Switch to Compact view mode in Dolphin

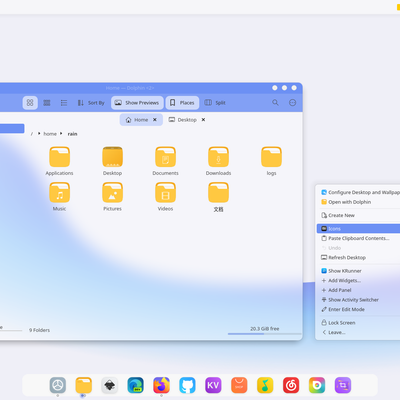tap(47, 103)
